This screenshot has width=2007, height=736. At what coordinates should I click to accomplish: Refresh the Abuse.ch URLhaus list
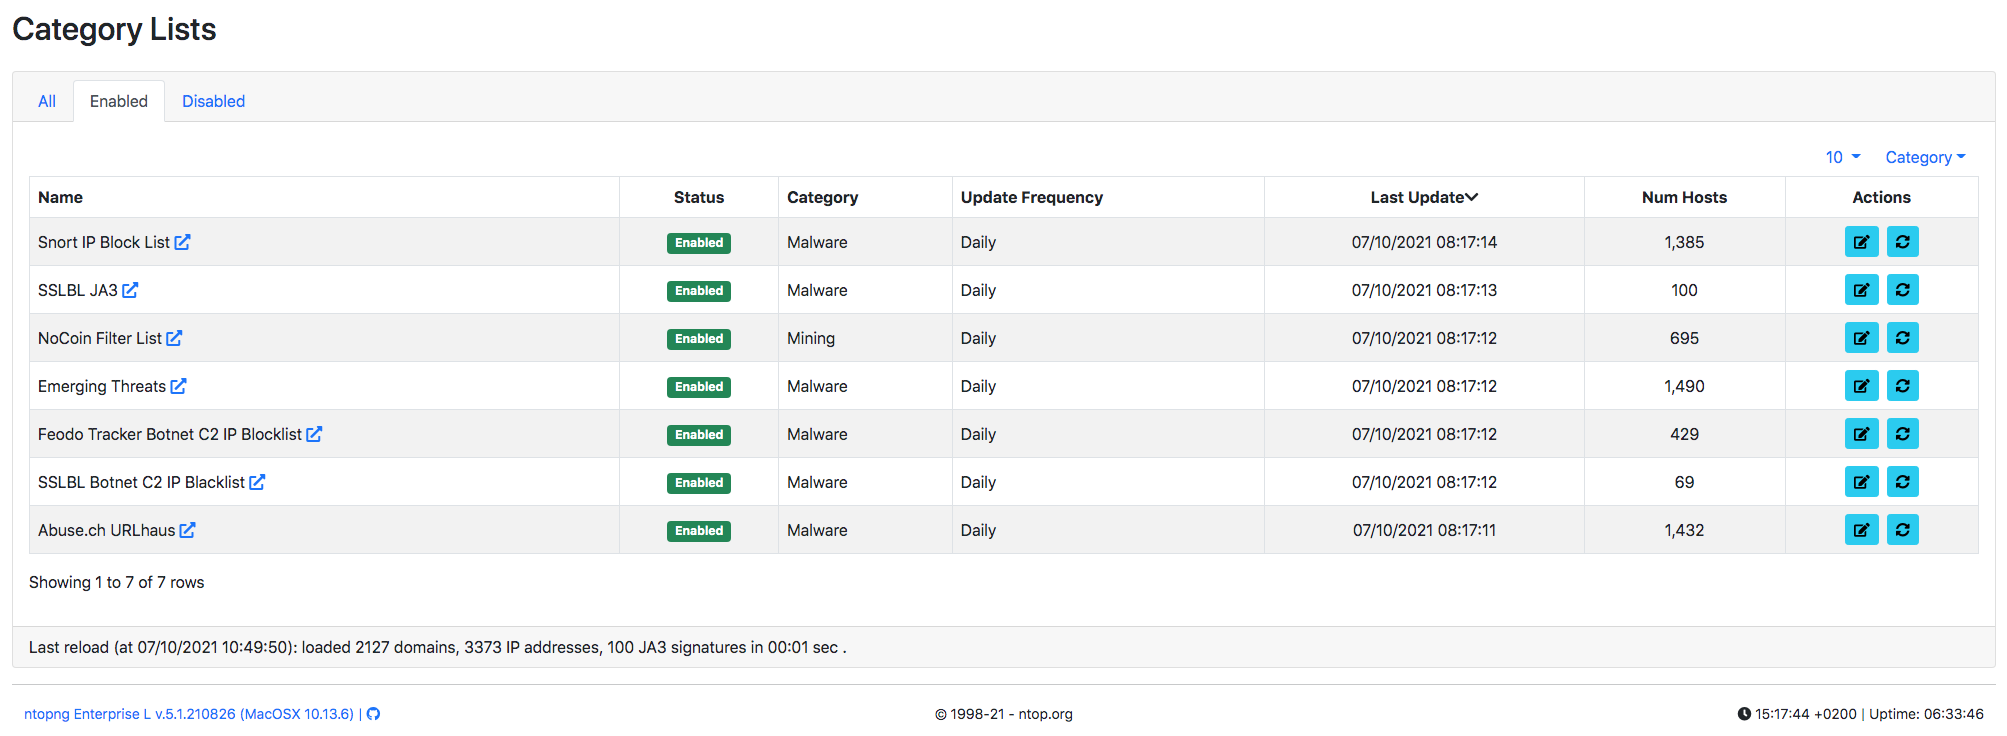[x=1902, y=530]
